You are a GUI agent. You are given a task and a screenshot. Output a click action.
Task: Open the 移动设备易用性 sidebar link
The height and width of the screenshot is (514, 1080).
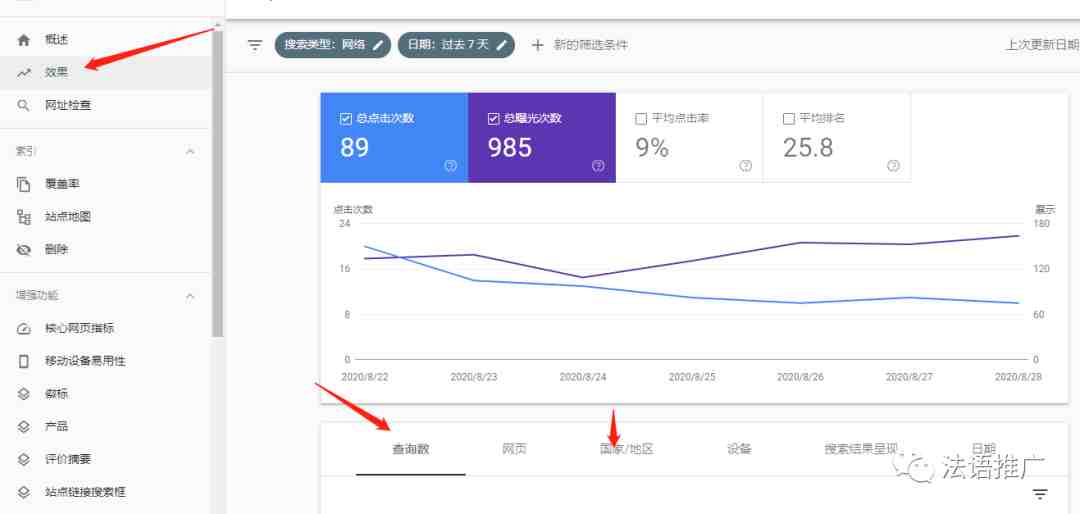[x=85, y=361]
